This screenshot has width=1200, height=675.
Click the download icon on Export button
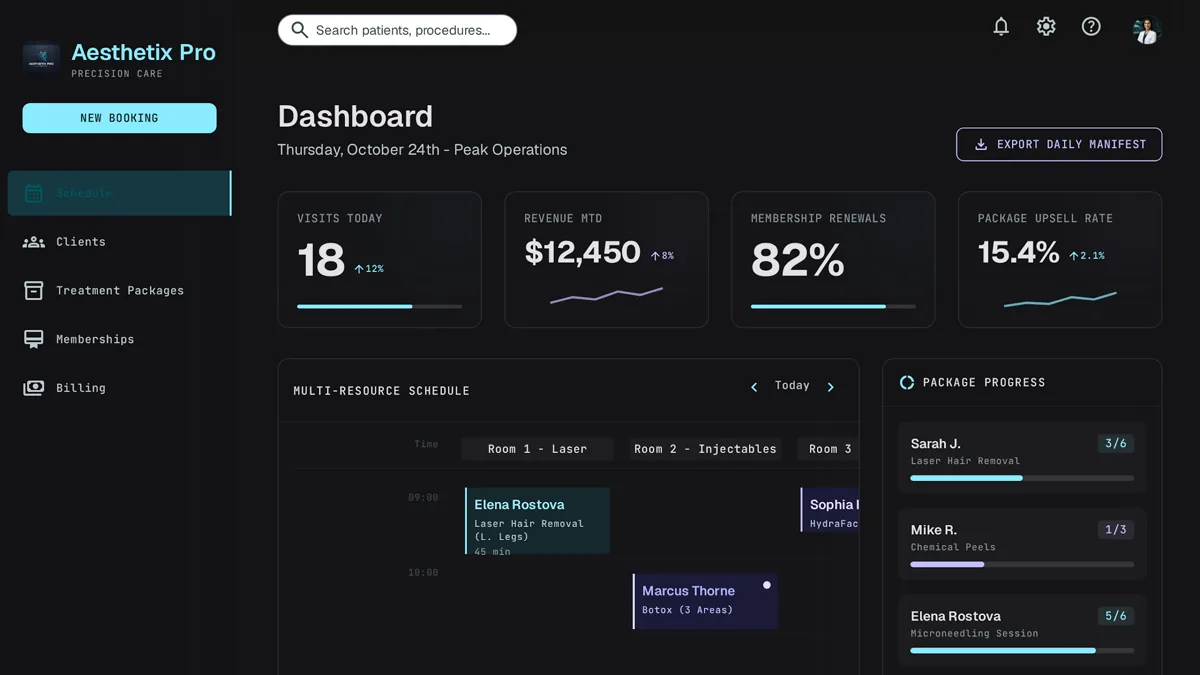[x=981, y=144]
